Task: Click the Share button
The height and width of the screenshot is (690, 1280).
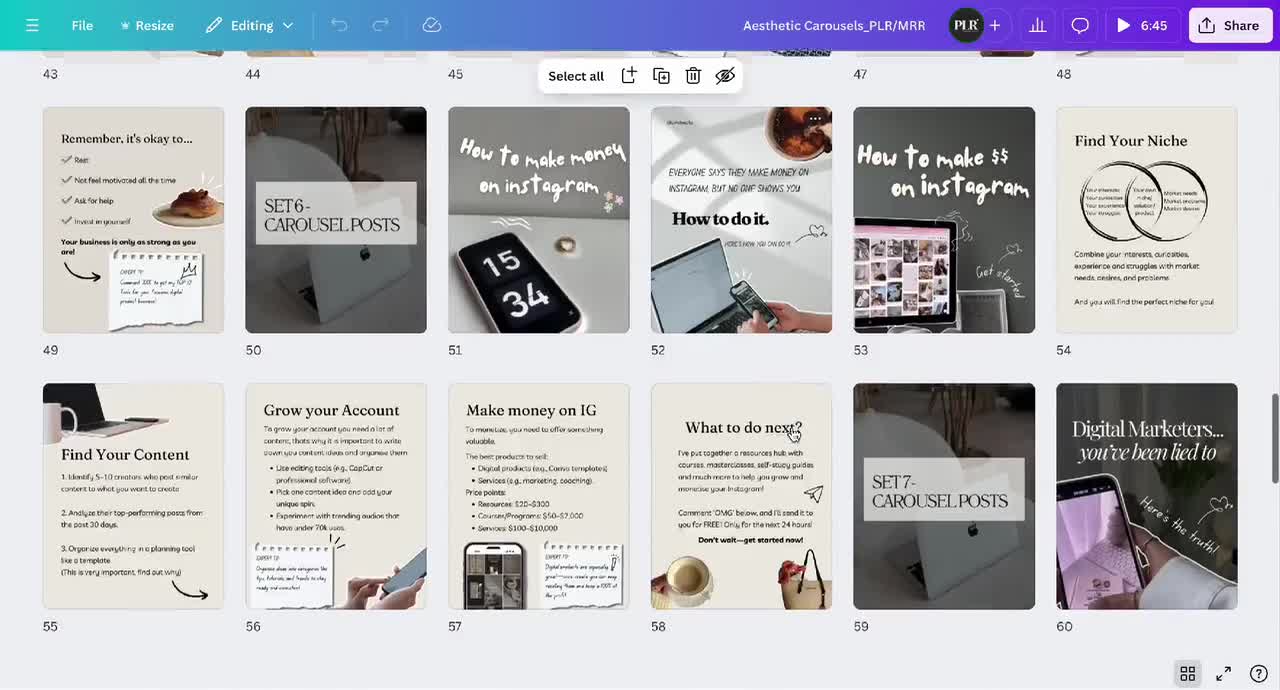Action: pos(1231,25)
